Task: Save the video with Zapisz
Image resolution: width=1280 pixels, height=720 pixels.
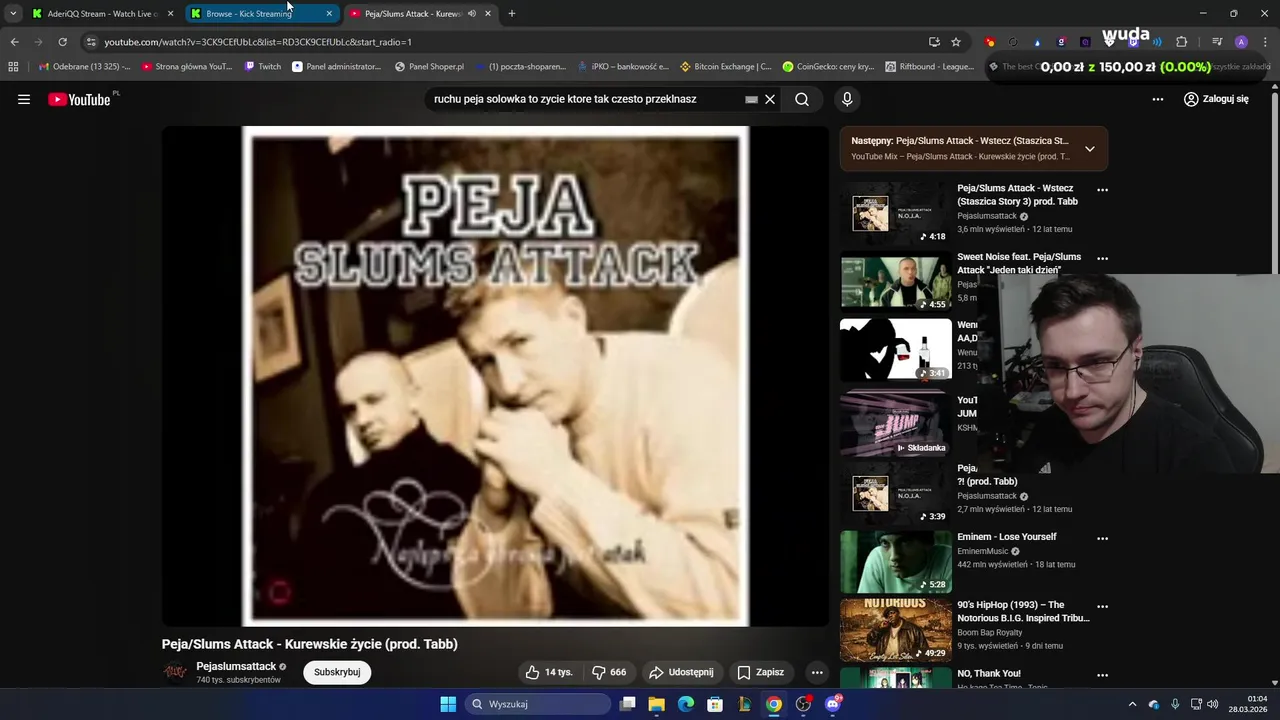Action: tap(761, 672)
